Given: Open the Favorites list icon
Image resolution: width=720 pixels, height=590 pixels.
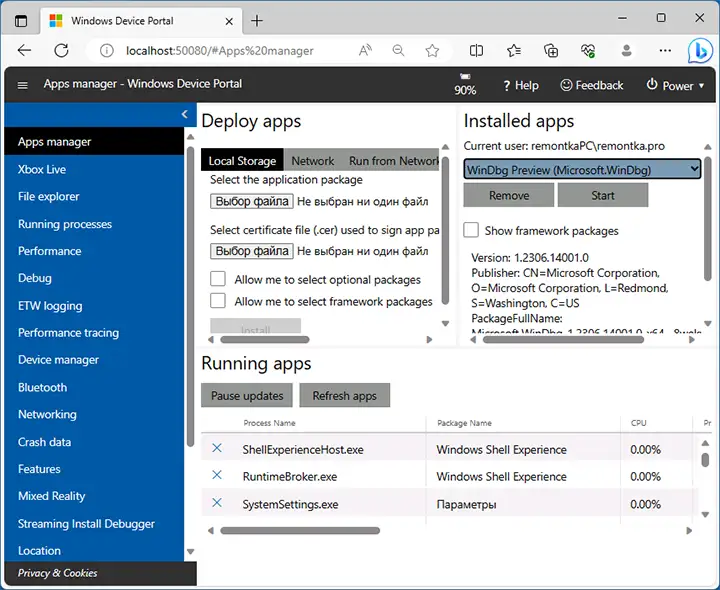Looking at the screenshot, I should tap(514, 51).
